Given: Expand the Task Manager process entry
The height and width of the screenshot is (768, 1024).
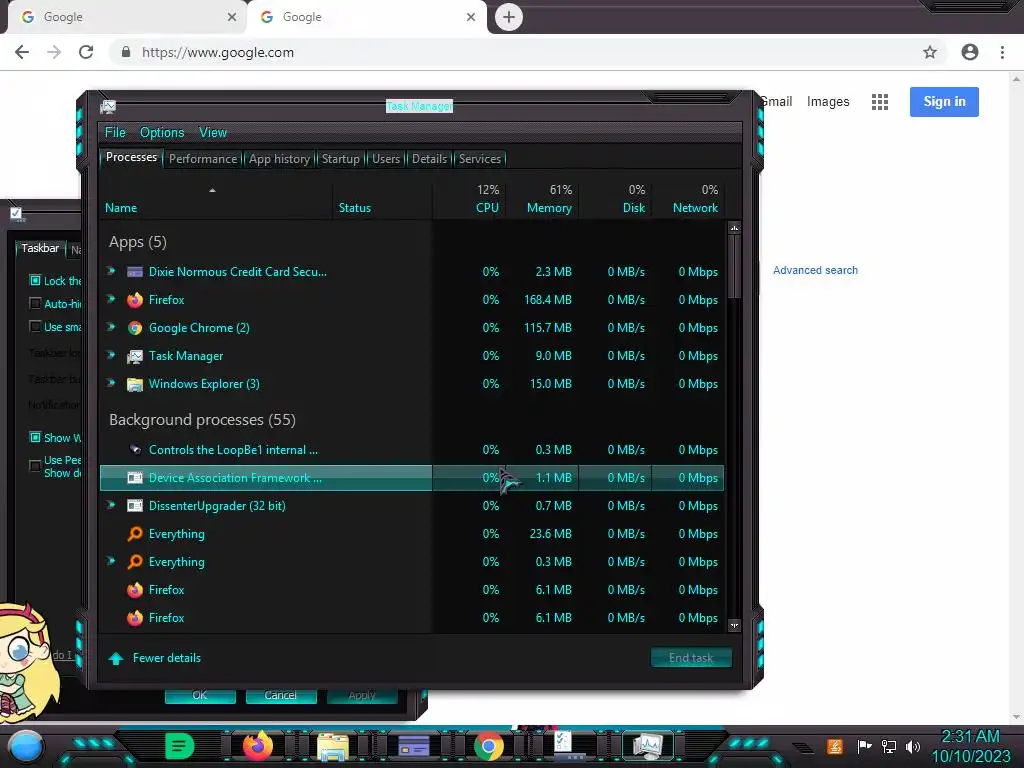Looking at the screenshot, I should 111,355.
